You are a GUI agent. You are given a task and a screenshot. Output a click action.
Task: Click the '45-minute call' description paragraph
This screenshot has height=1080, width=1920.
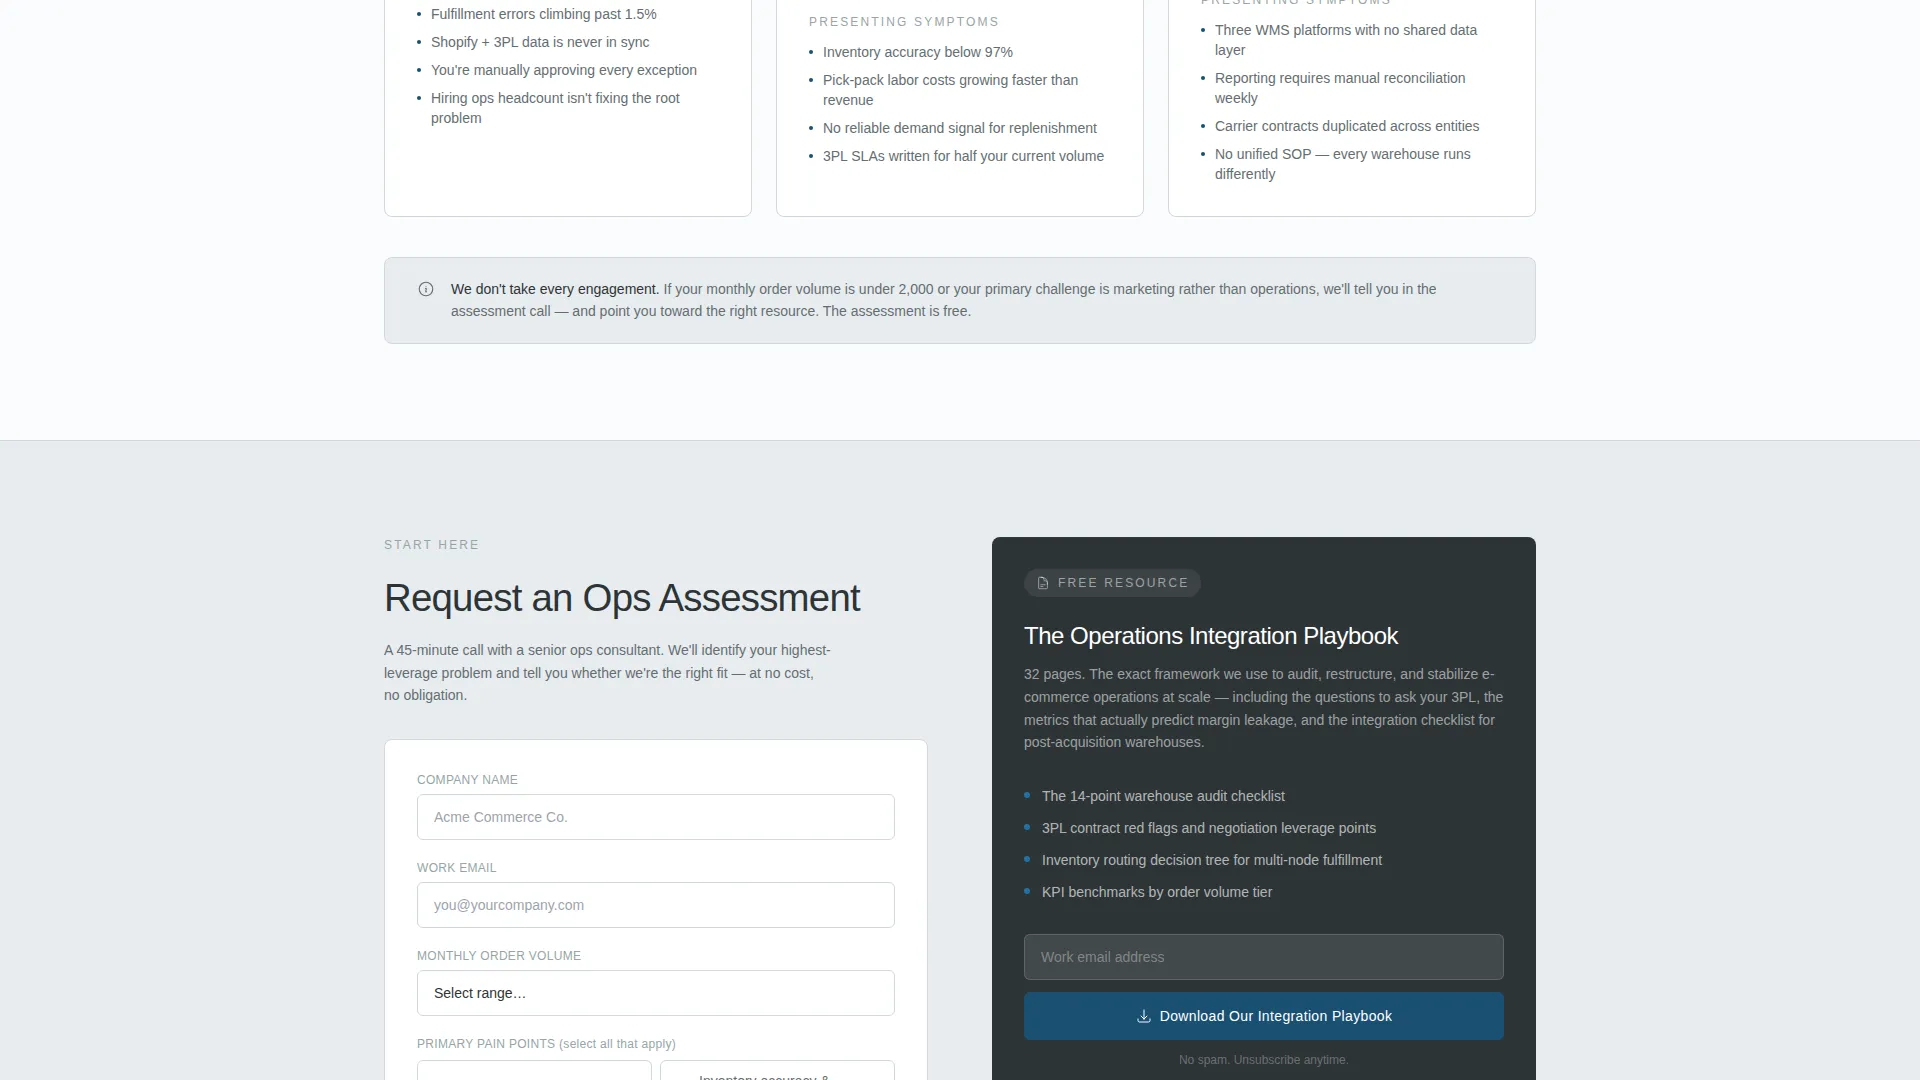tap(607, 673)
